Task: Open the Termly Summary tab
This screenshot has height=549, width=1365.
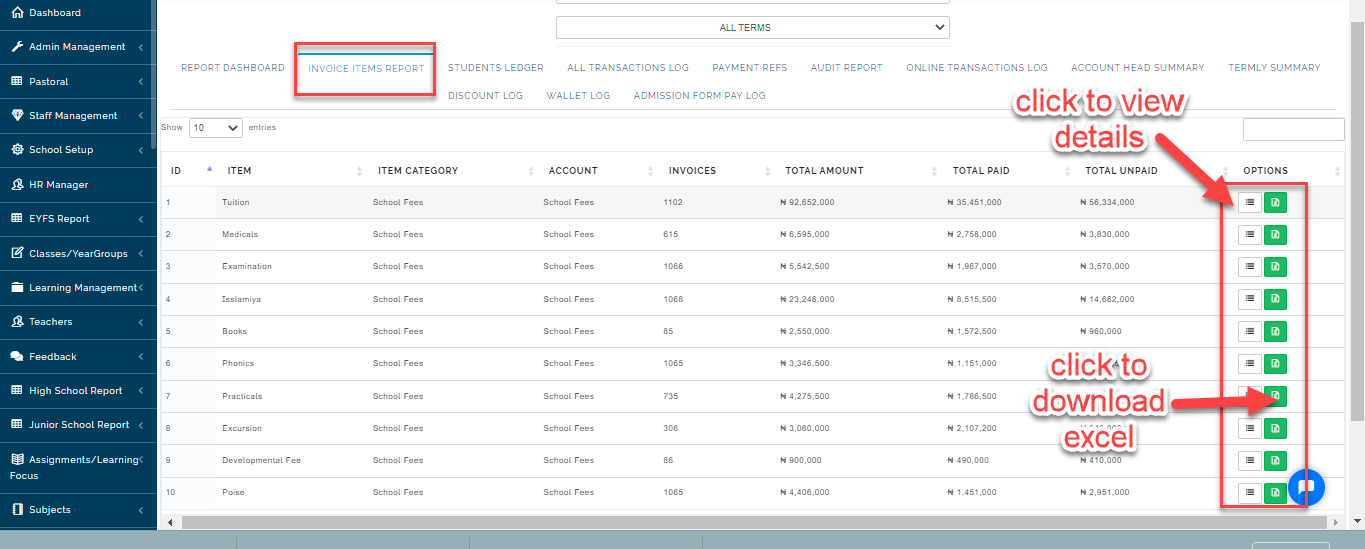Action: coord(1275,68)
